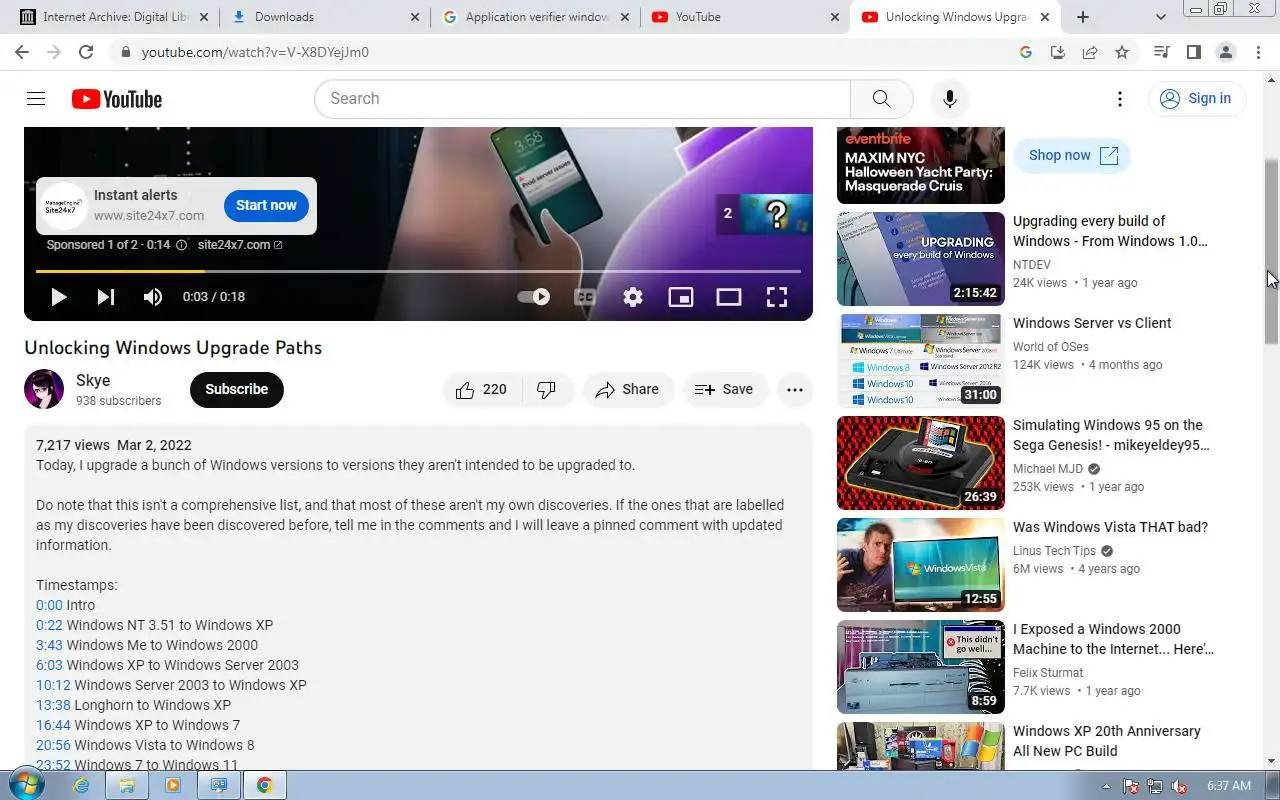1280x800 pixels.
Task: Open I Exposed a Windows 2000 Machine thumbnail
Action: click(x=921, y=667)
